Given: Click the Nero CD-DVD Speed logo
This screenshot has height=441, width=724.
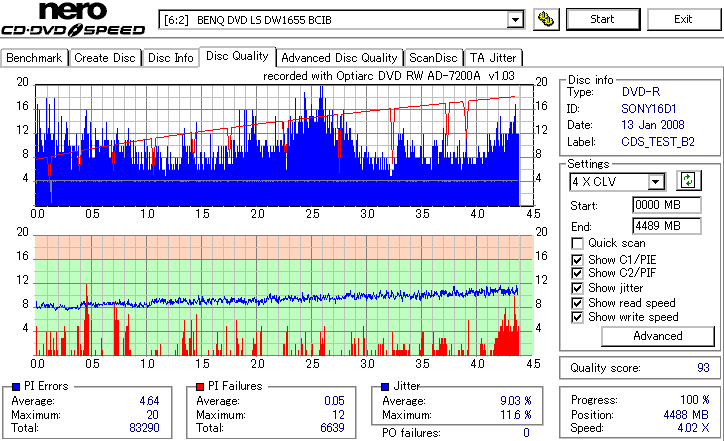Looking at the screenshot, I should pyautogui.click(x=73, y=19).
